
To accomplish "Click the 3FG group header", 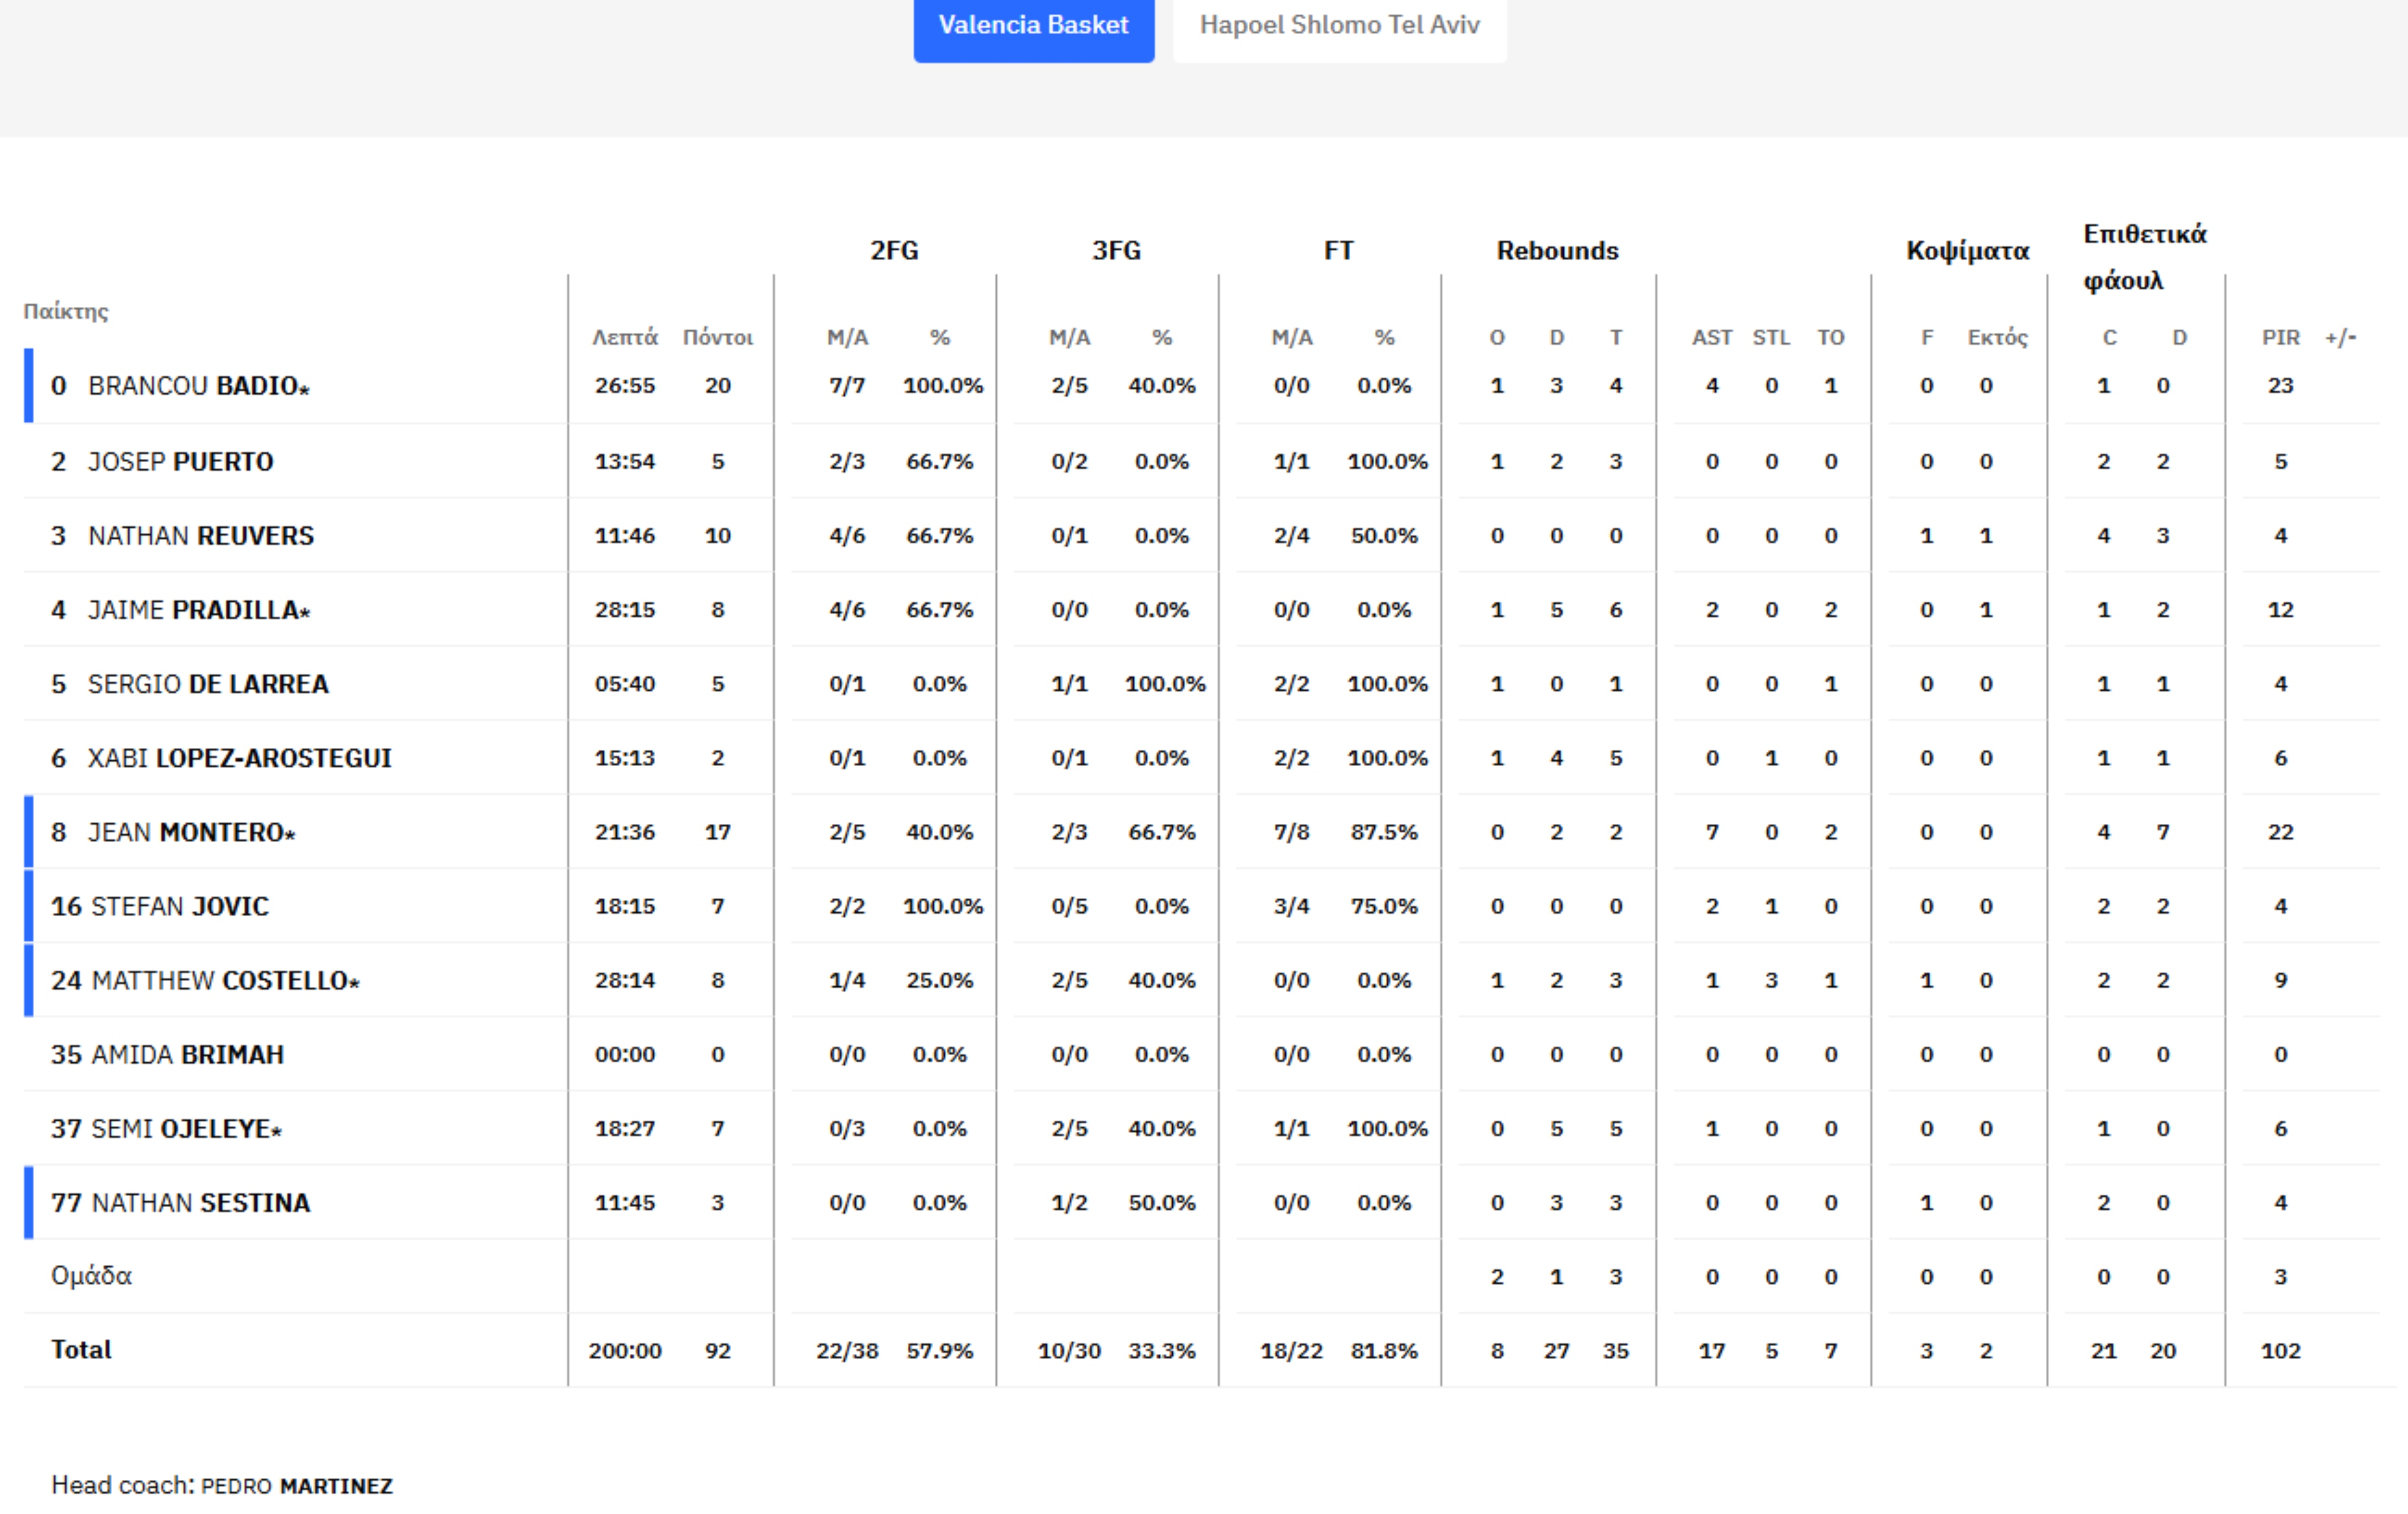I will [x=1116, y=250].
